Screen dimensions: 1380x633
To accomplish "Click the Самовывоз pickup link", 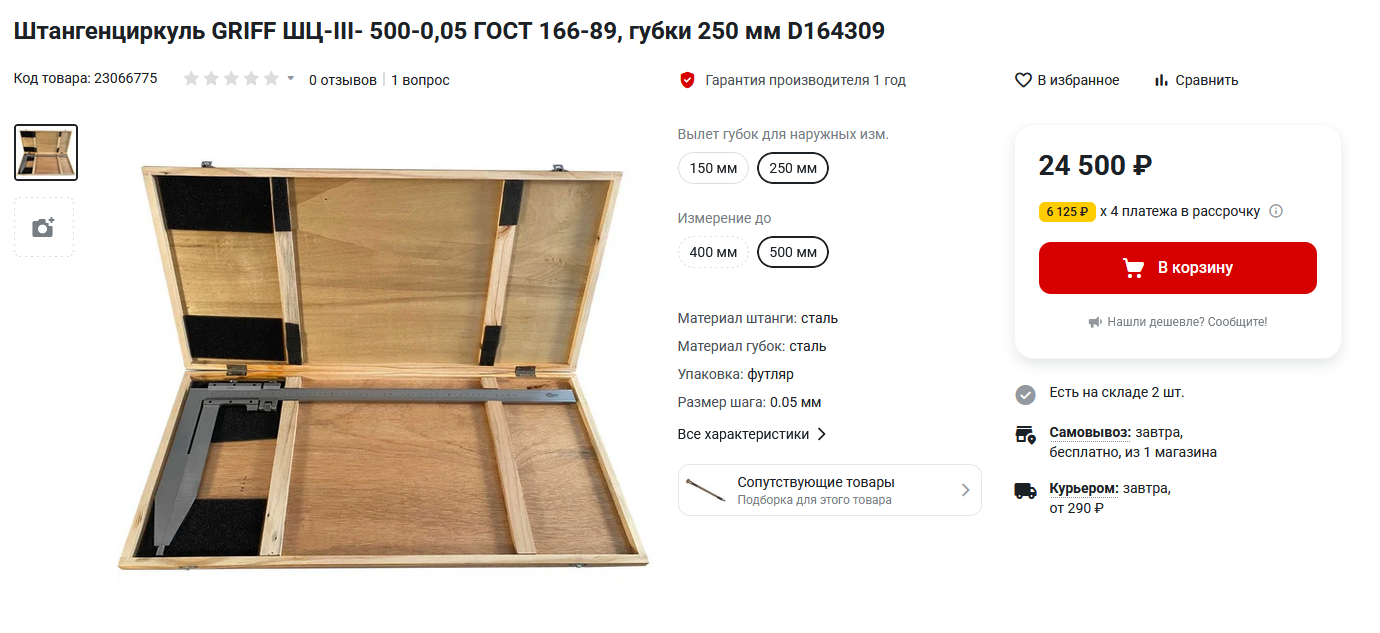I will point(1090,432).
